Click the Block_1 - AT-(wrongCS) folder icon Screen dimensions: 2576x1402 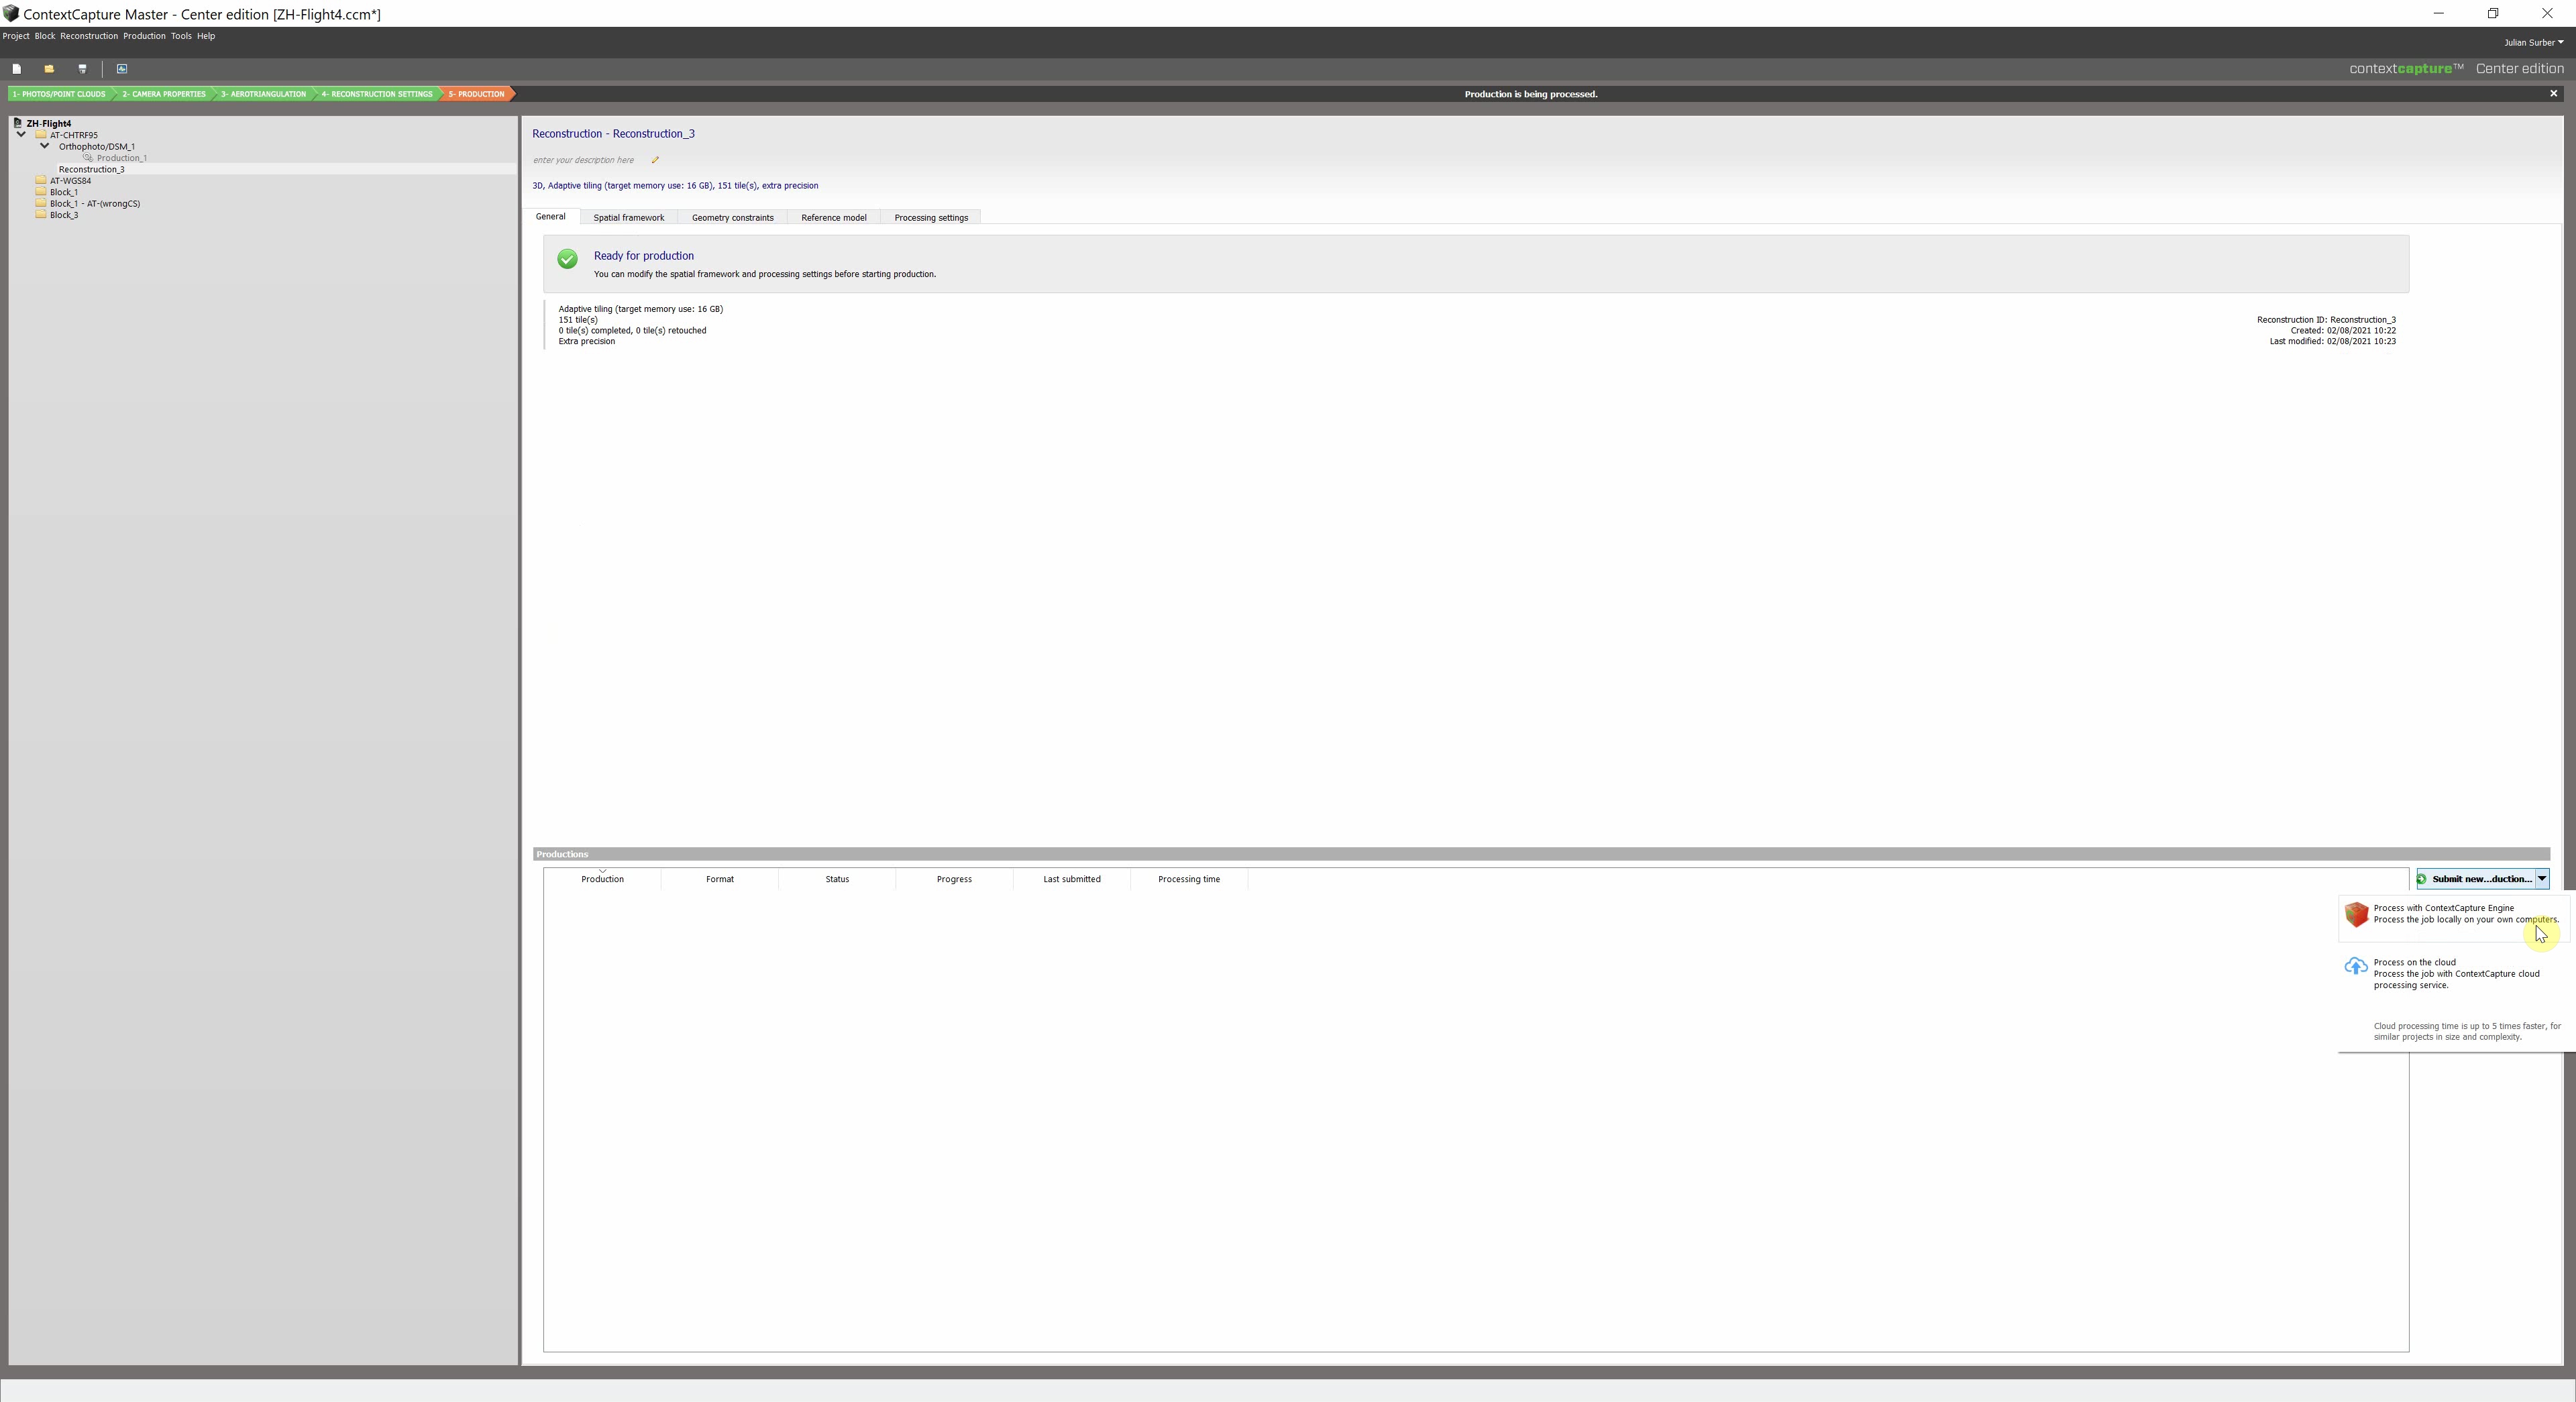41,203
